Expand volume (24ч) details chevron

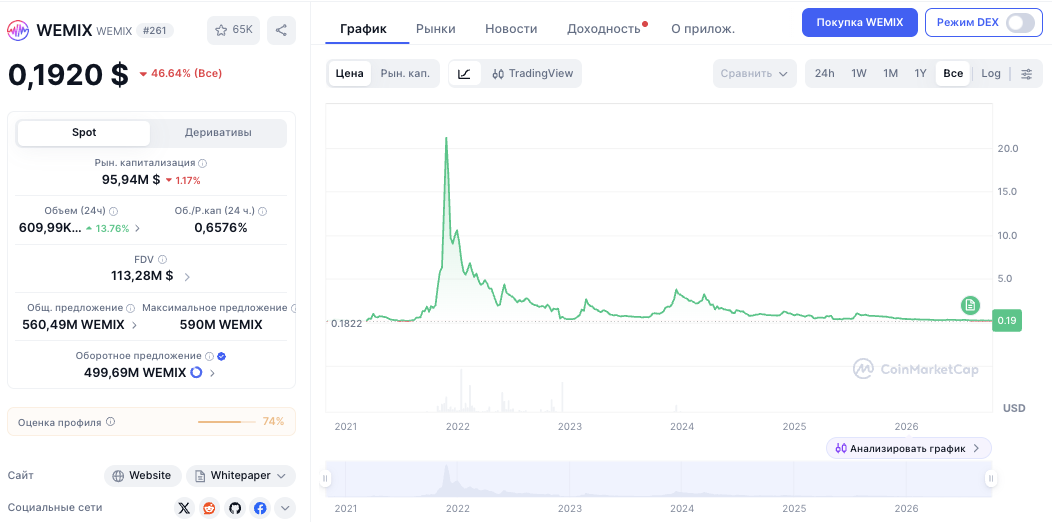tap(138, 228)
